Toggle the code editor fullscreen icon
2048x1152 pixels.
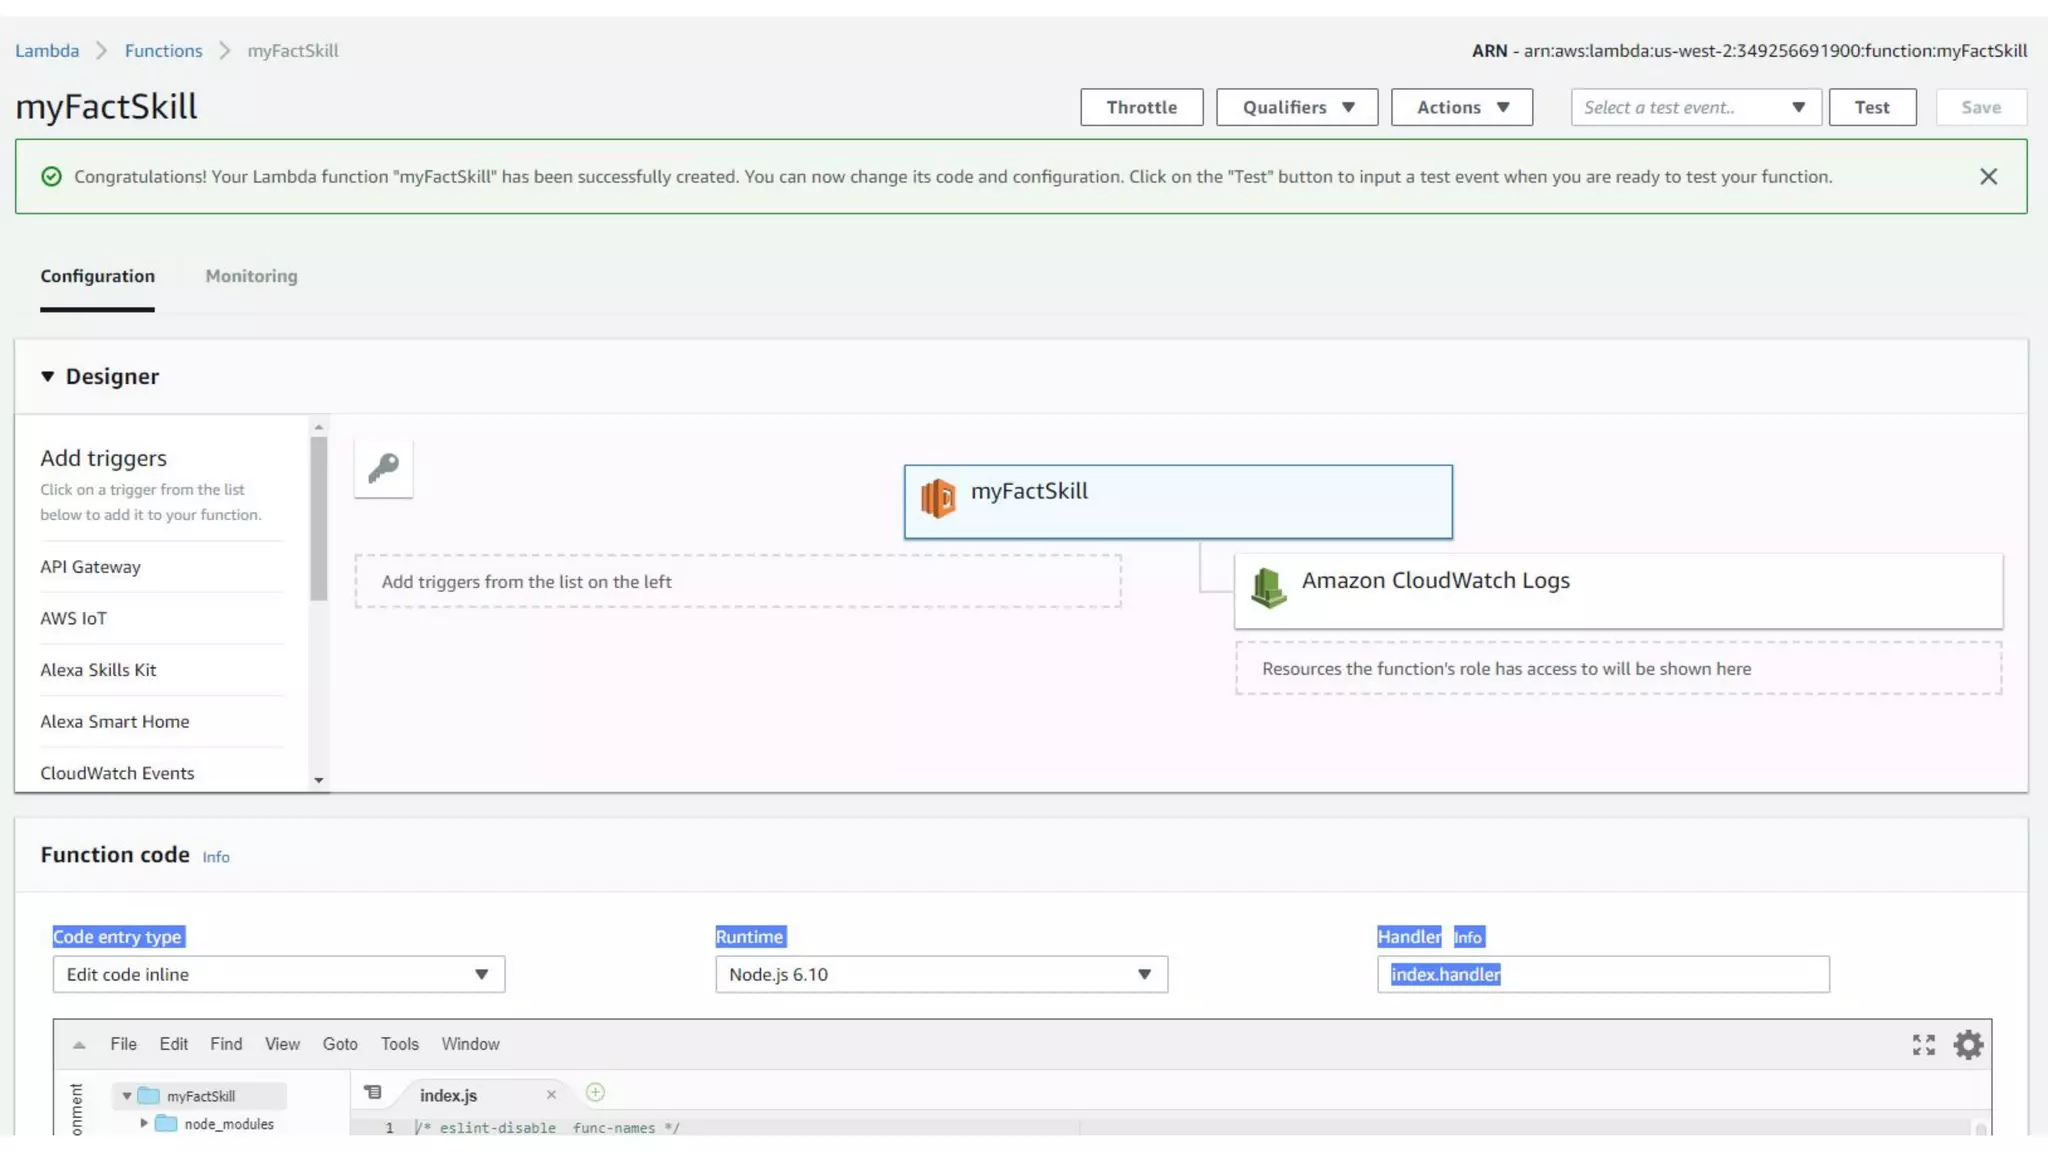click(x=1923, y=1045)
